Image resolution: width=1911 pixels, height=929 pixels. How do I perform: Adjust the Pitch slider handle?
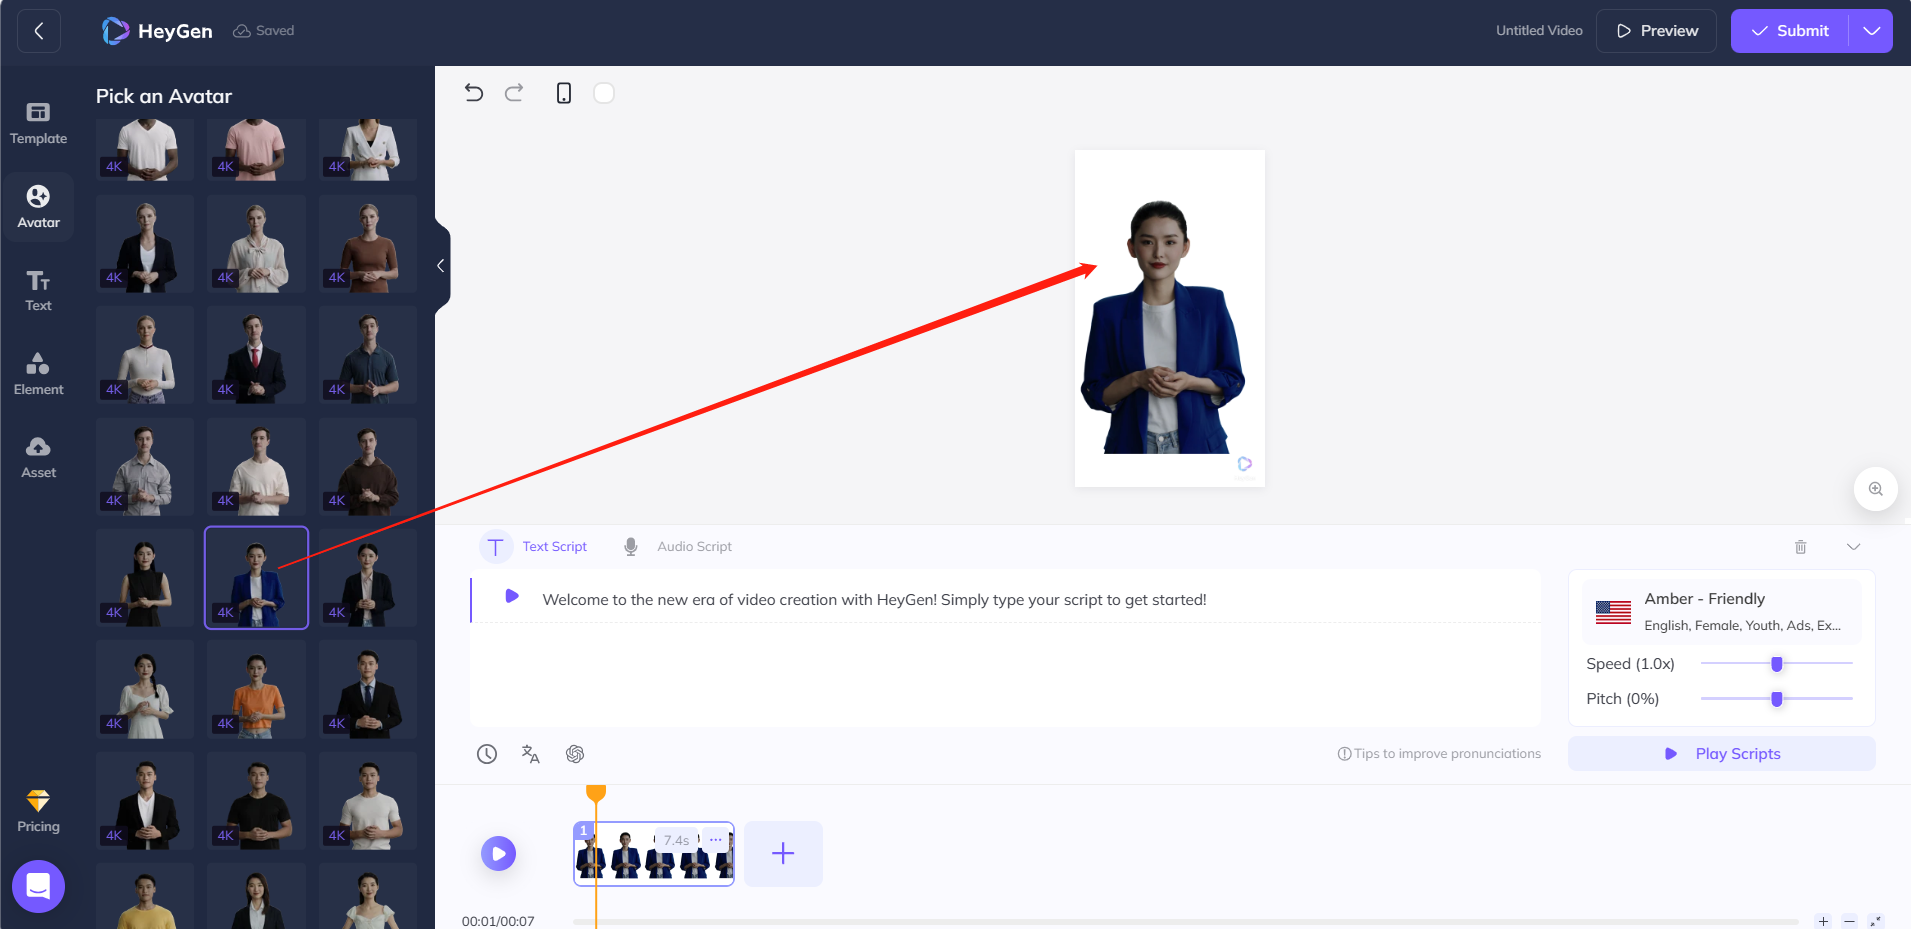pyautogui.click(x=1777, y=699)
